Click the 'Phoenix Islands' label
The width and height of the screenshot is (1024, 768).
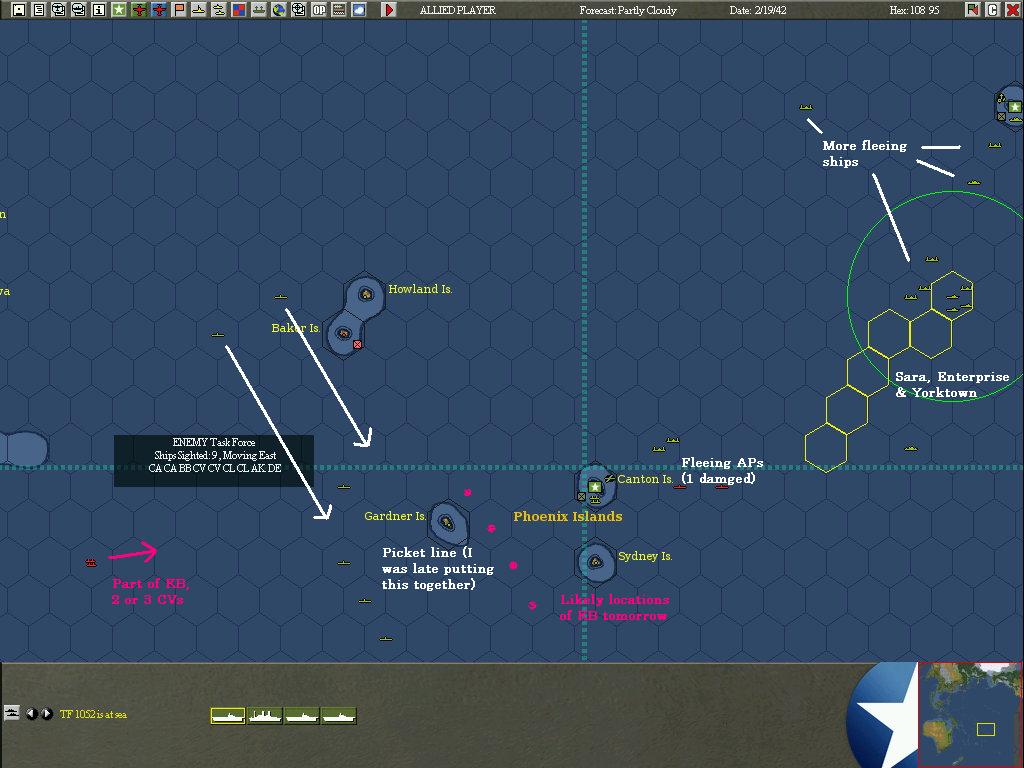coord(568,517)
